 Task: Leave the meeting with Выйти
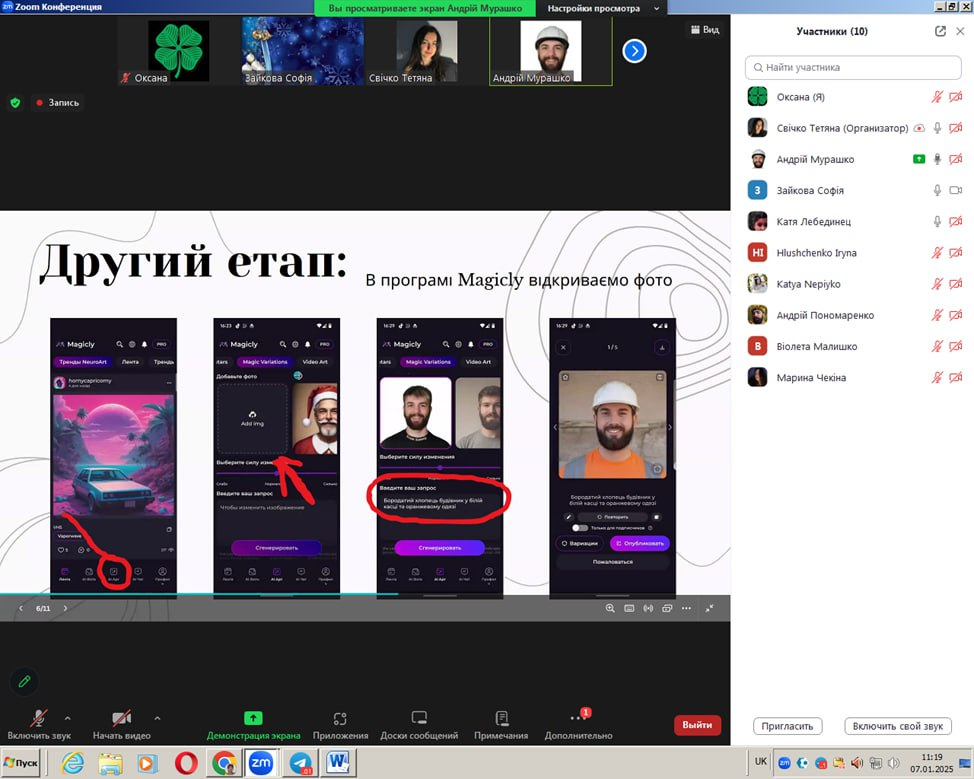[x=697, y=724]
